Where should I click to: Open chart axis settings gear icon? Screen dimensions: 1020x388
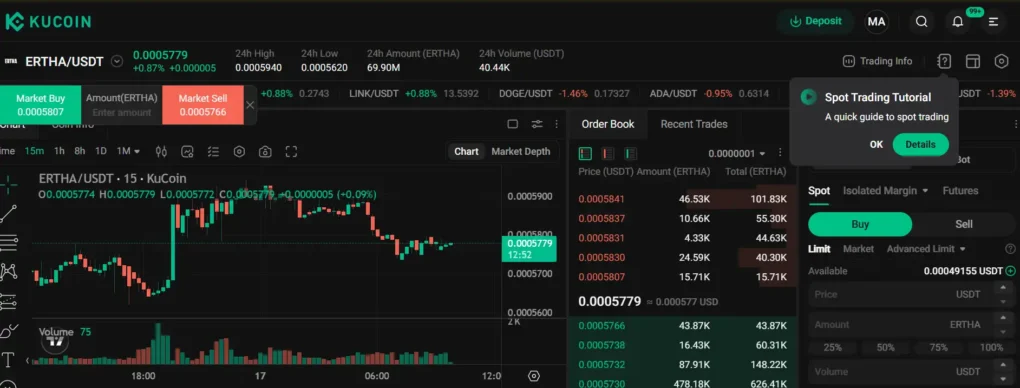pyautogui.click(x=534, y=376)
